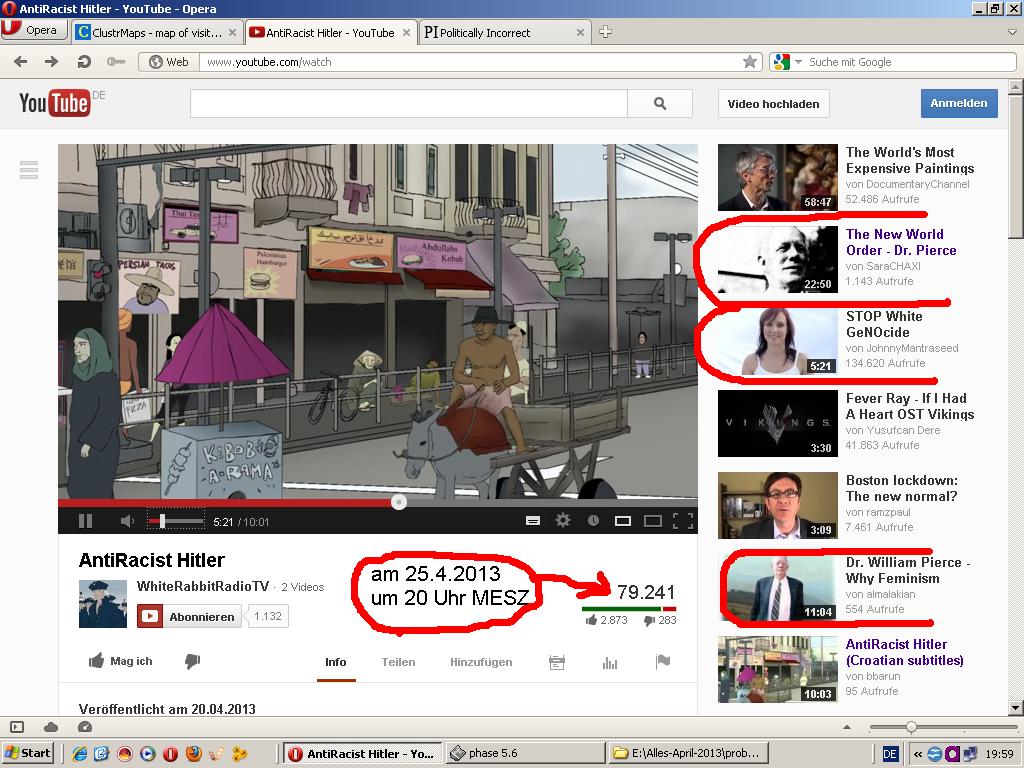Viewport: 1024px width, 768px height.
Task: Toggle the Opera panels sidebar icon
Action: [18, 727]
